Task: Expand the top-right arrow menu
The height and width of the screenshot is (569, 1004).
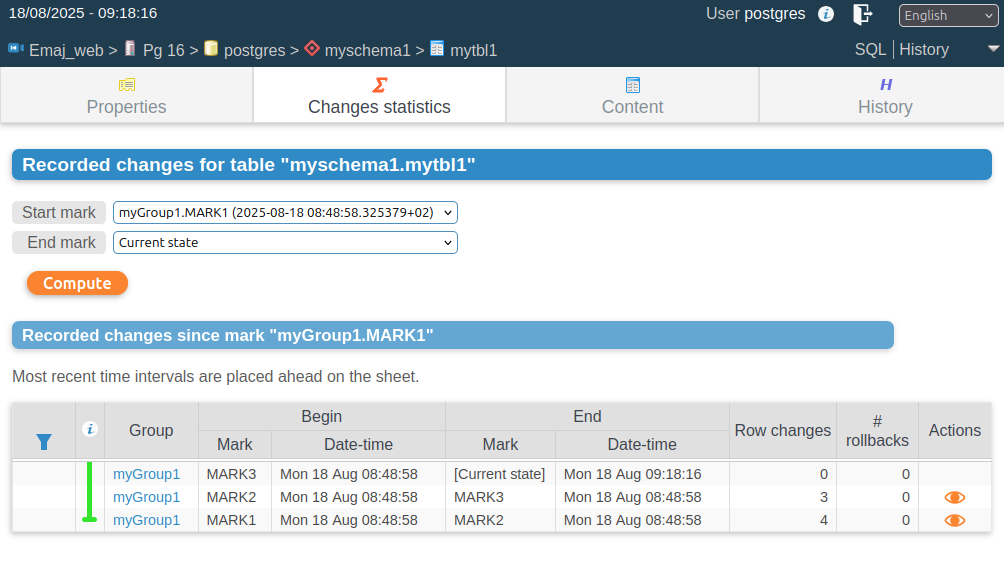Action: tap(993, 49)
